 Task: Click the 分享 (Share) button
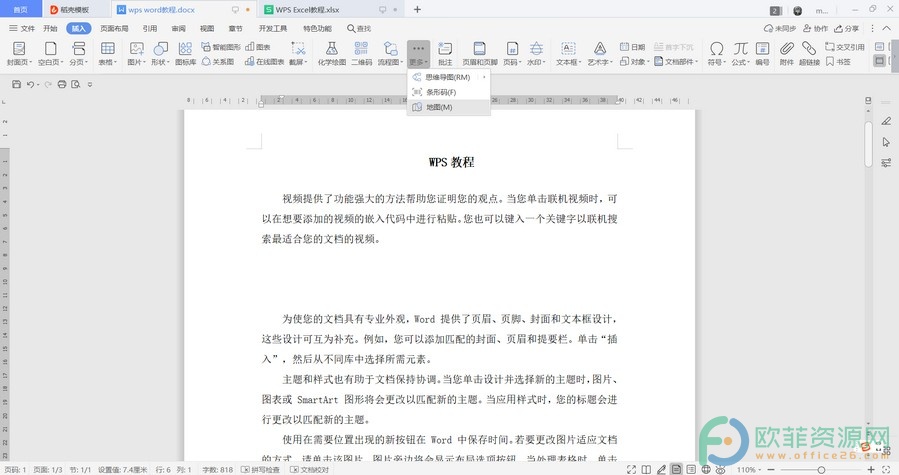click(846, 28)
